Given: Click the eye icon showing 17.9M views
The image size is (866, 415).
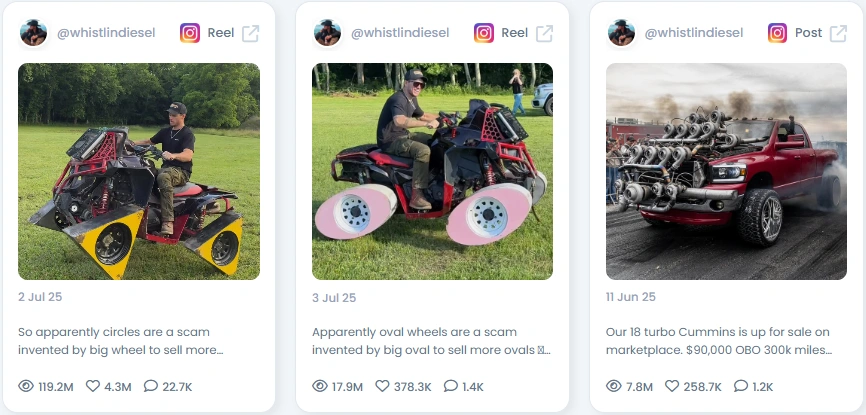Looking at the screenshot, I should [x=320, y=386].
